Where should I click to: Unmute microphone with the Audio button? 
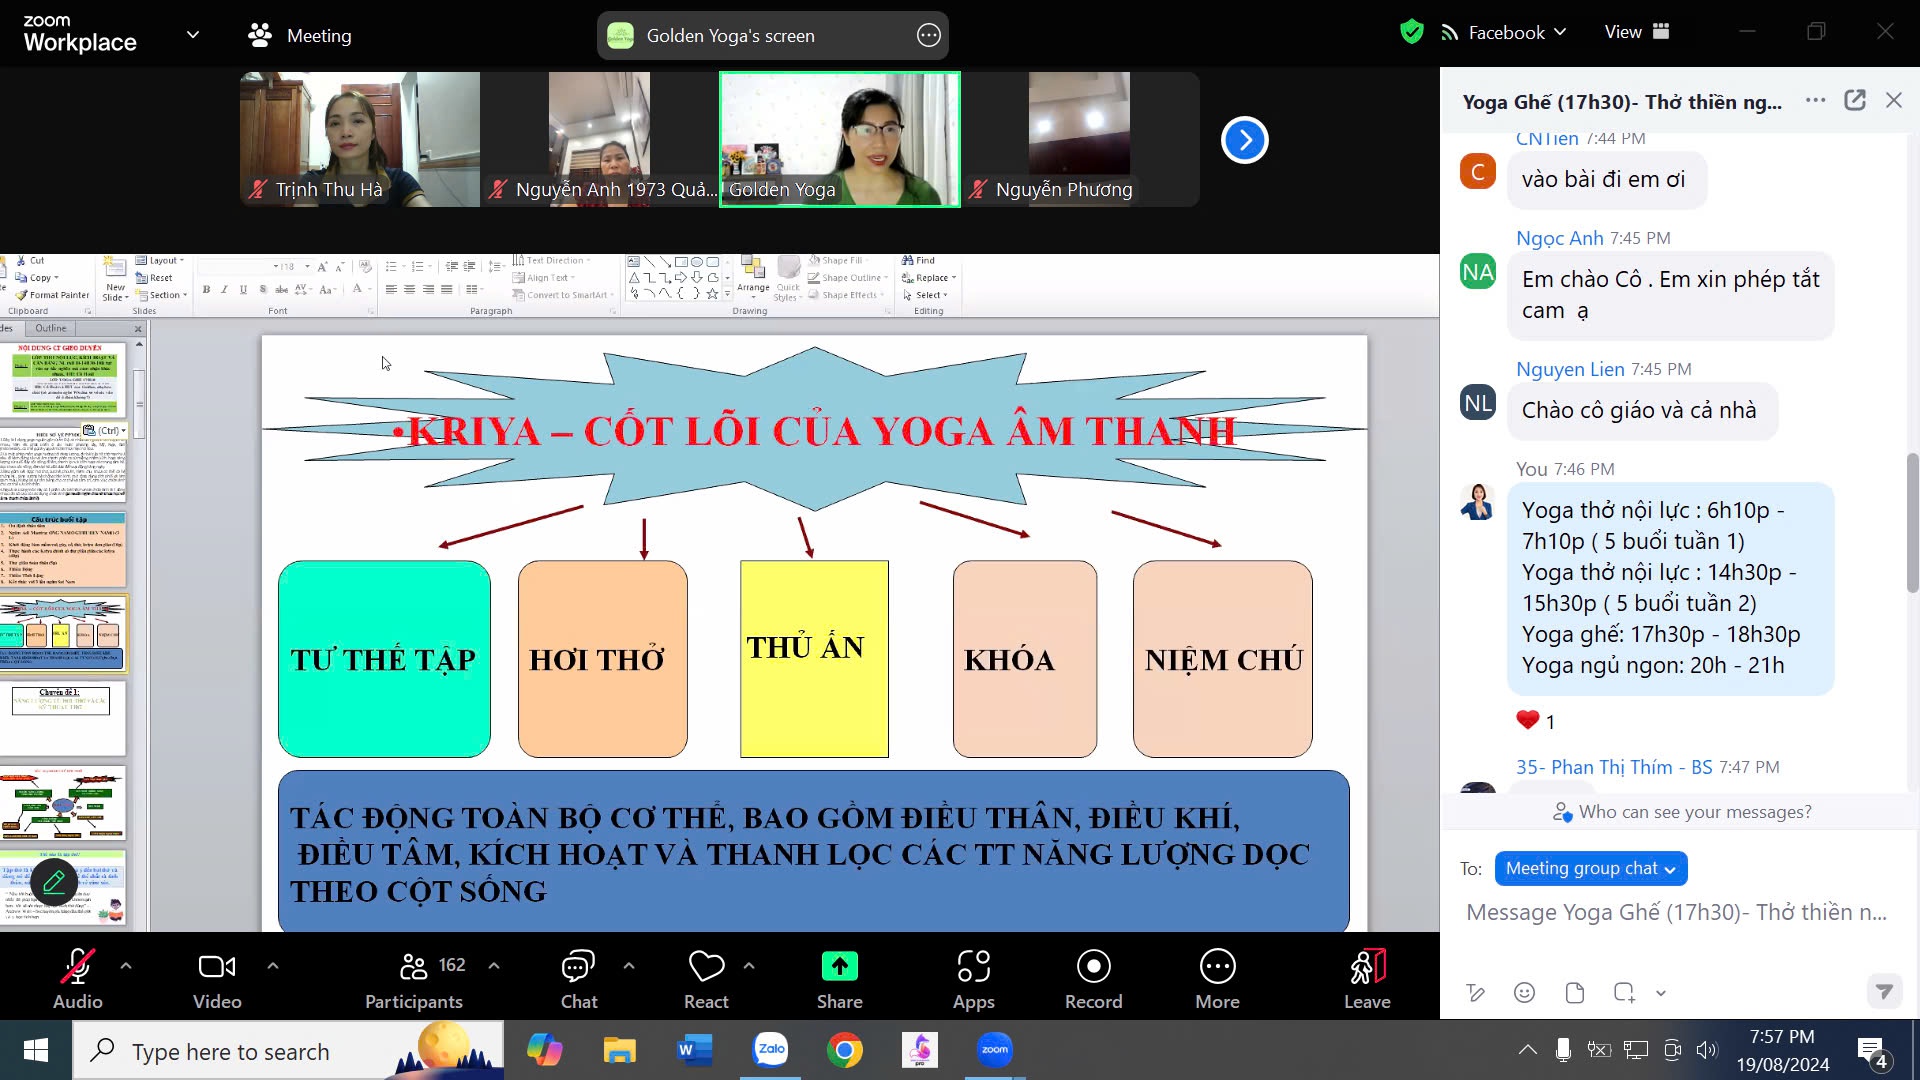pos(77,979)
